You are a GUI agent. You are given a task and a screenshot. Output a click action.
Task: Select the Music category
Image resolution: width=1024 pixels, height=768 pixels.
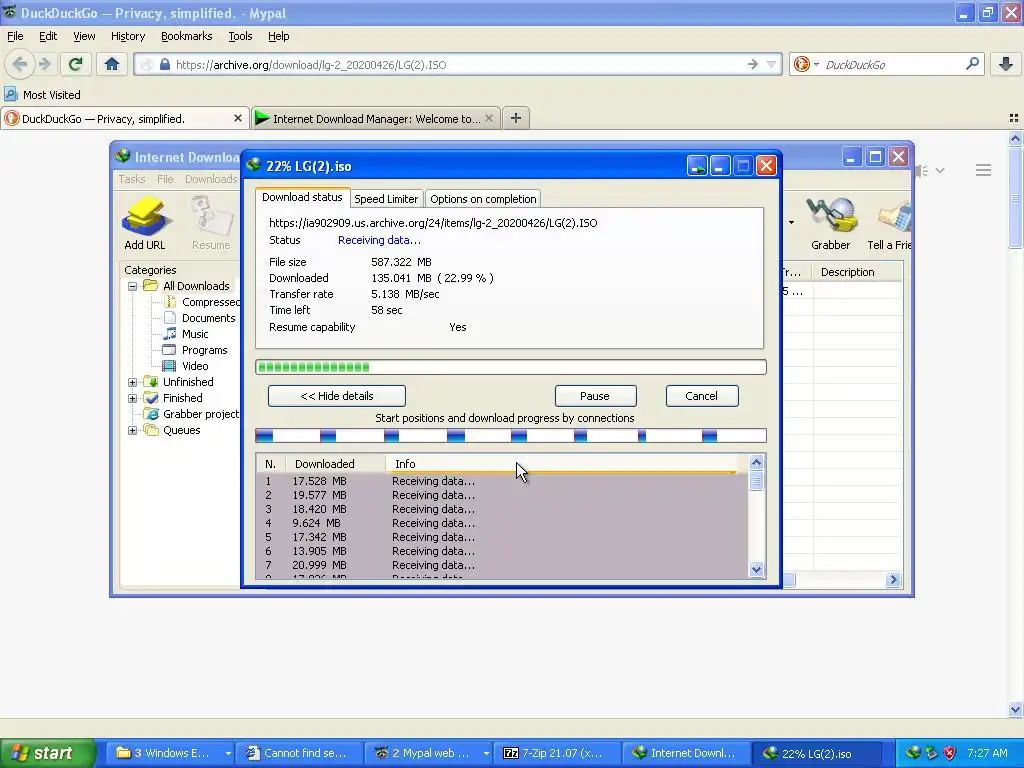(x=186, y=334)
